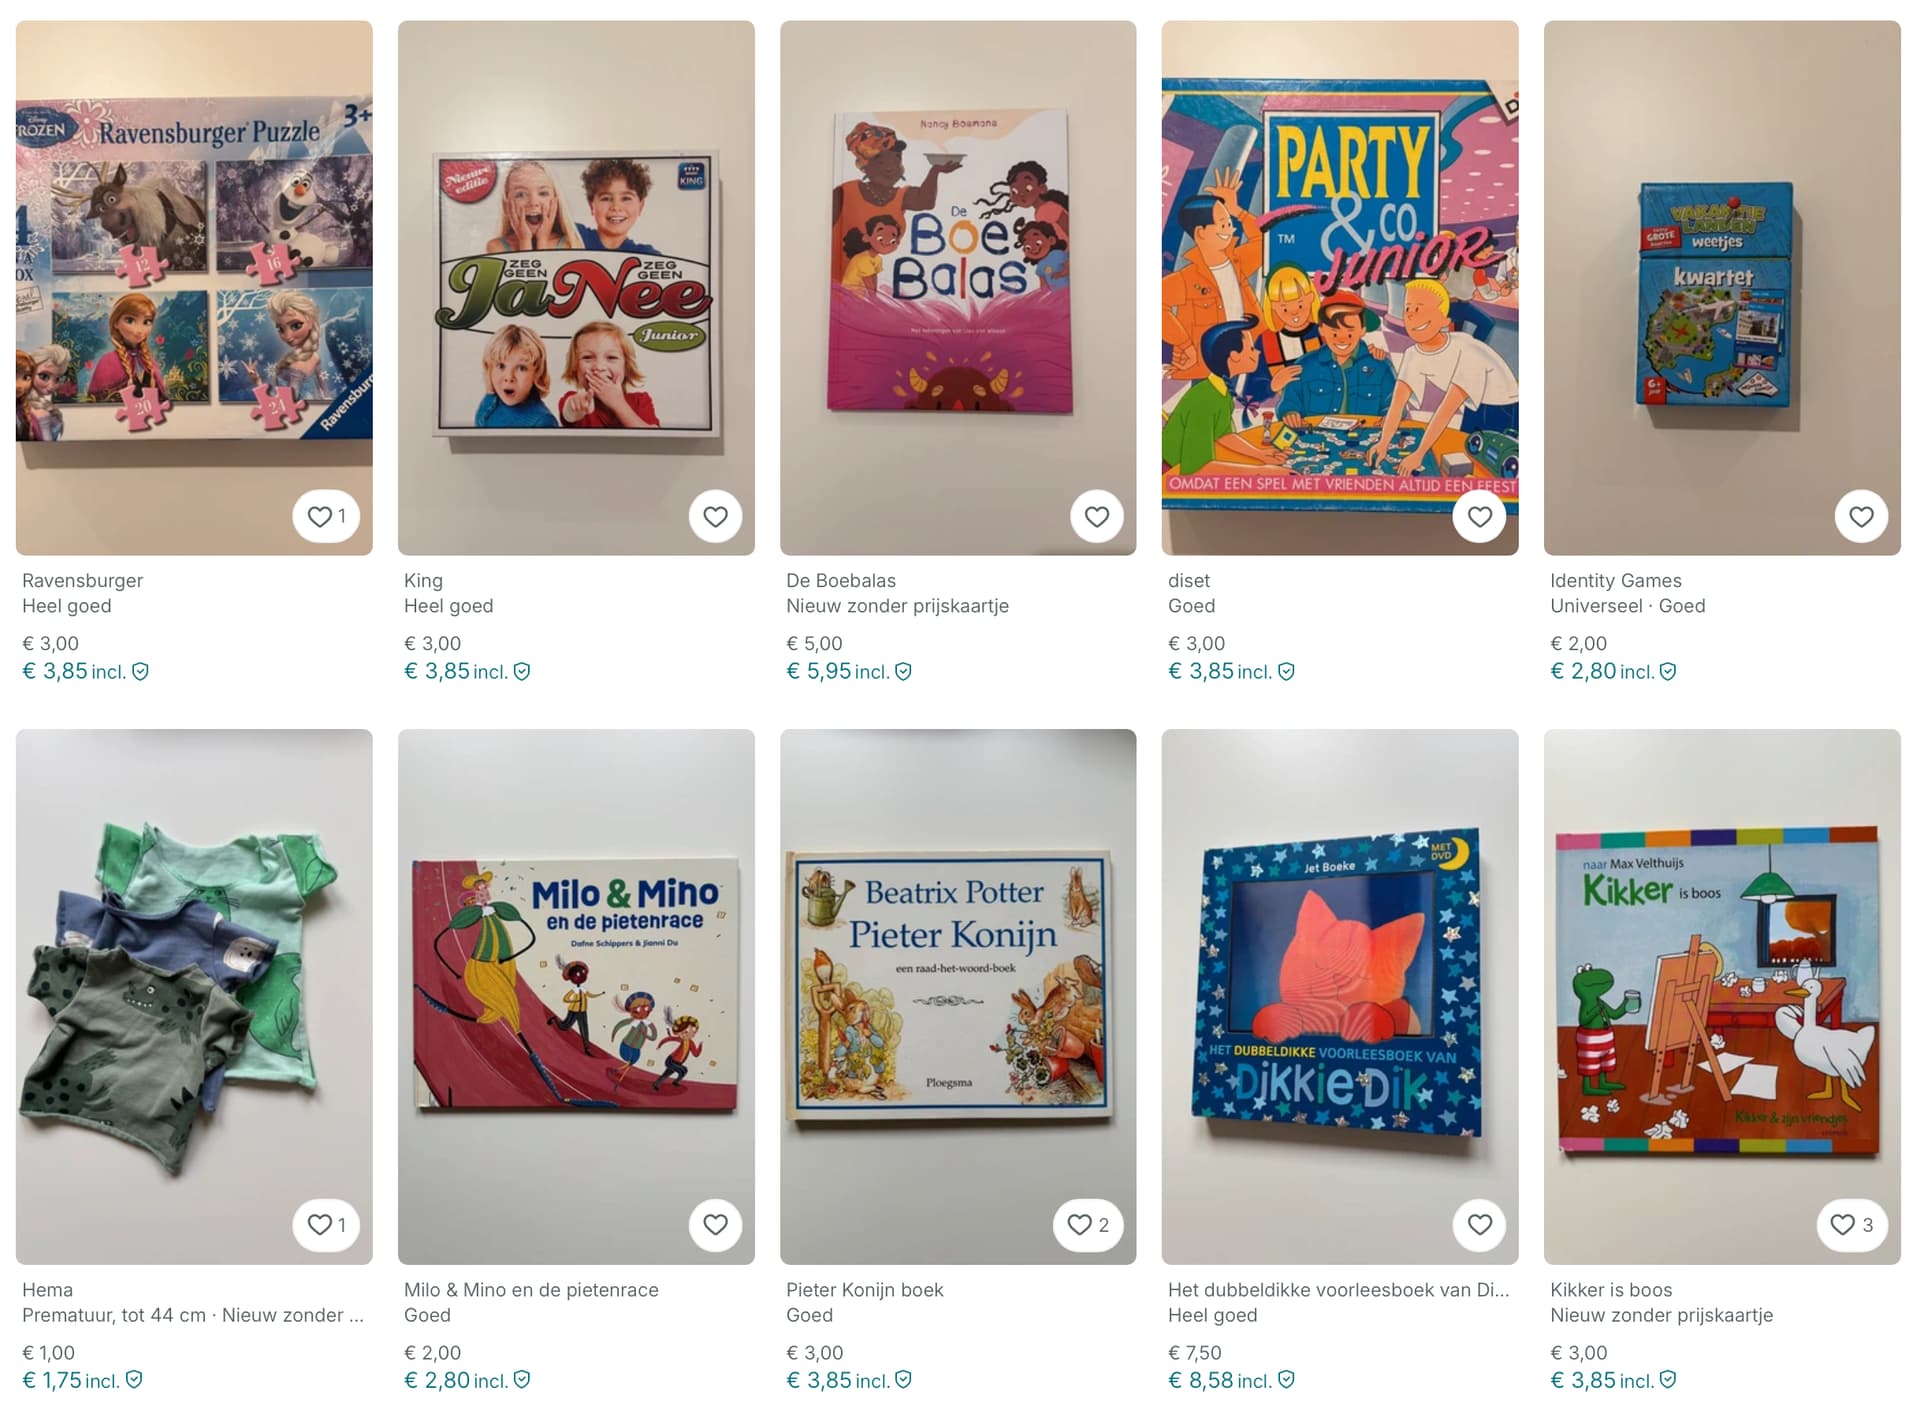Viewport: 1920px width, 1406px height.
Task: Favorite the Dikkie Dik voorleesboek
Action: 1479,1225
